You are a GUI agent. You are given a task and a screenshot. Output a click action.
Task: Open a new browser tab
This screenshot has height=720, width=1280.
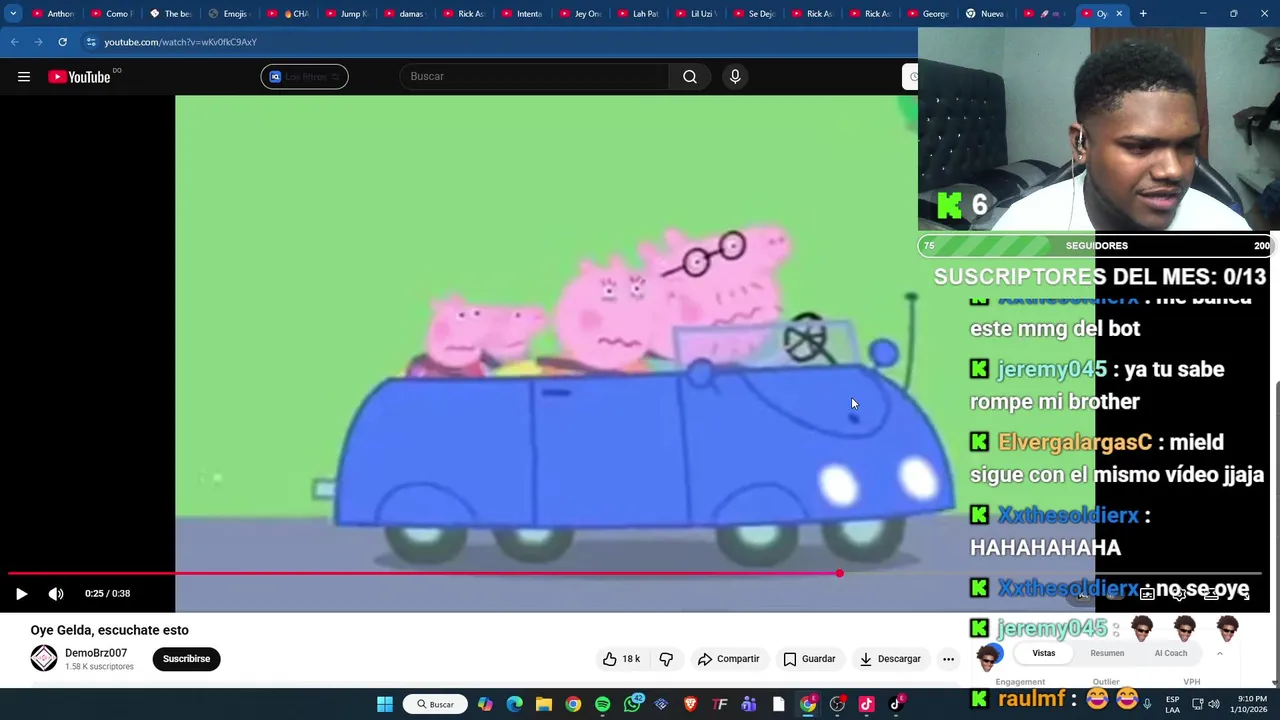point(1143,14)
